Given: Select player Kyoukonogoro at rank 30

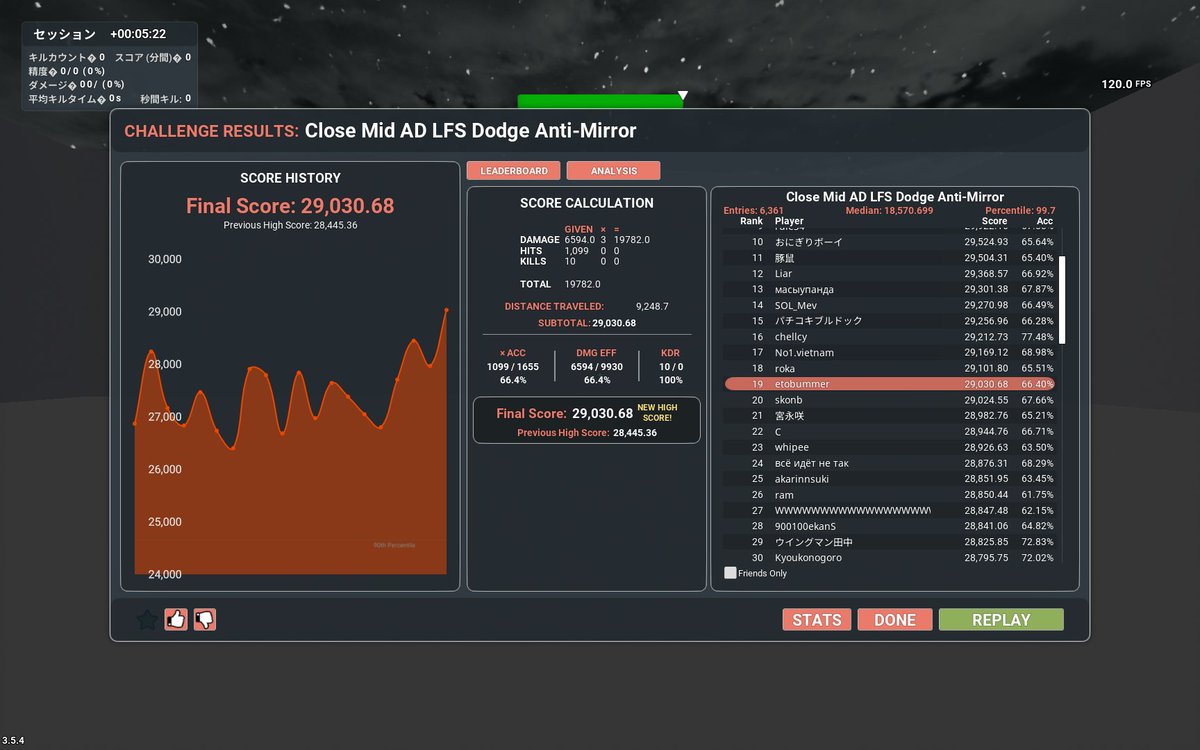Looking at the screenshot, I should click(x=890, y=558).
